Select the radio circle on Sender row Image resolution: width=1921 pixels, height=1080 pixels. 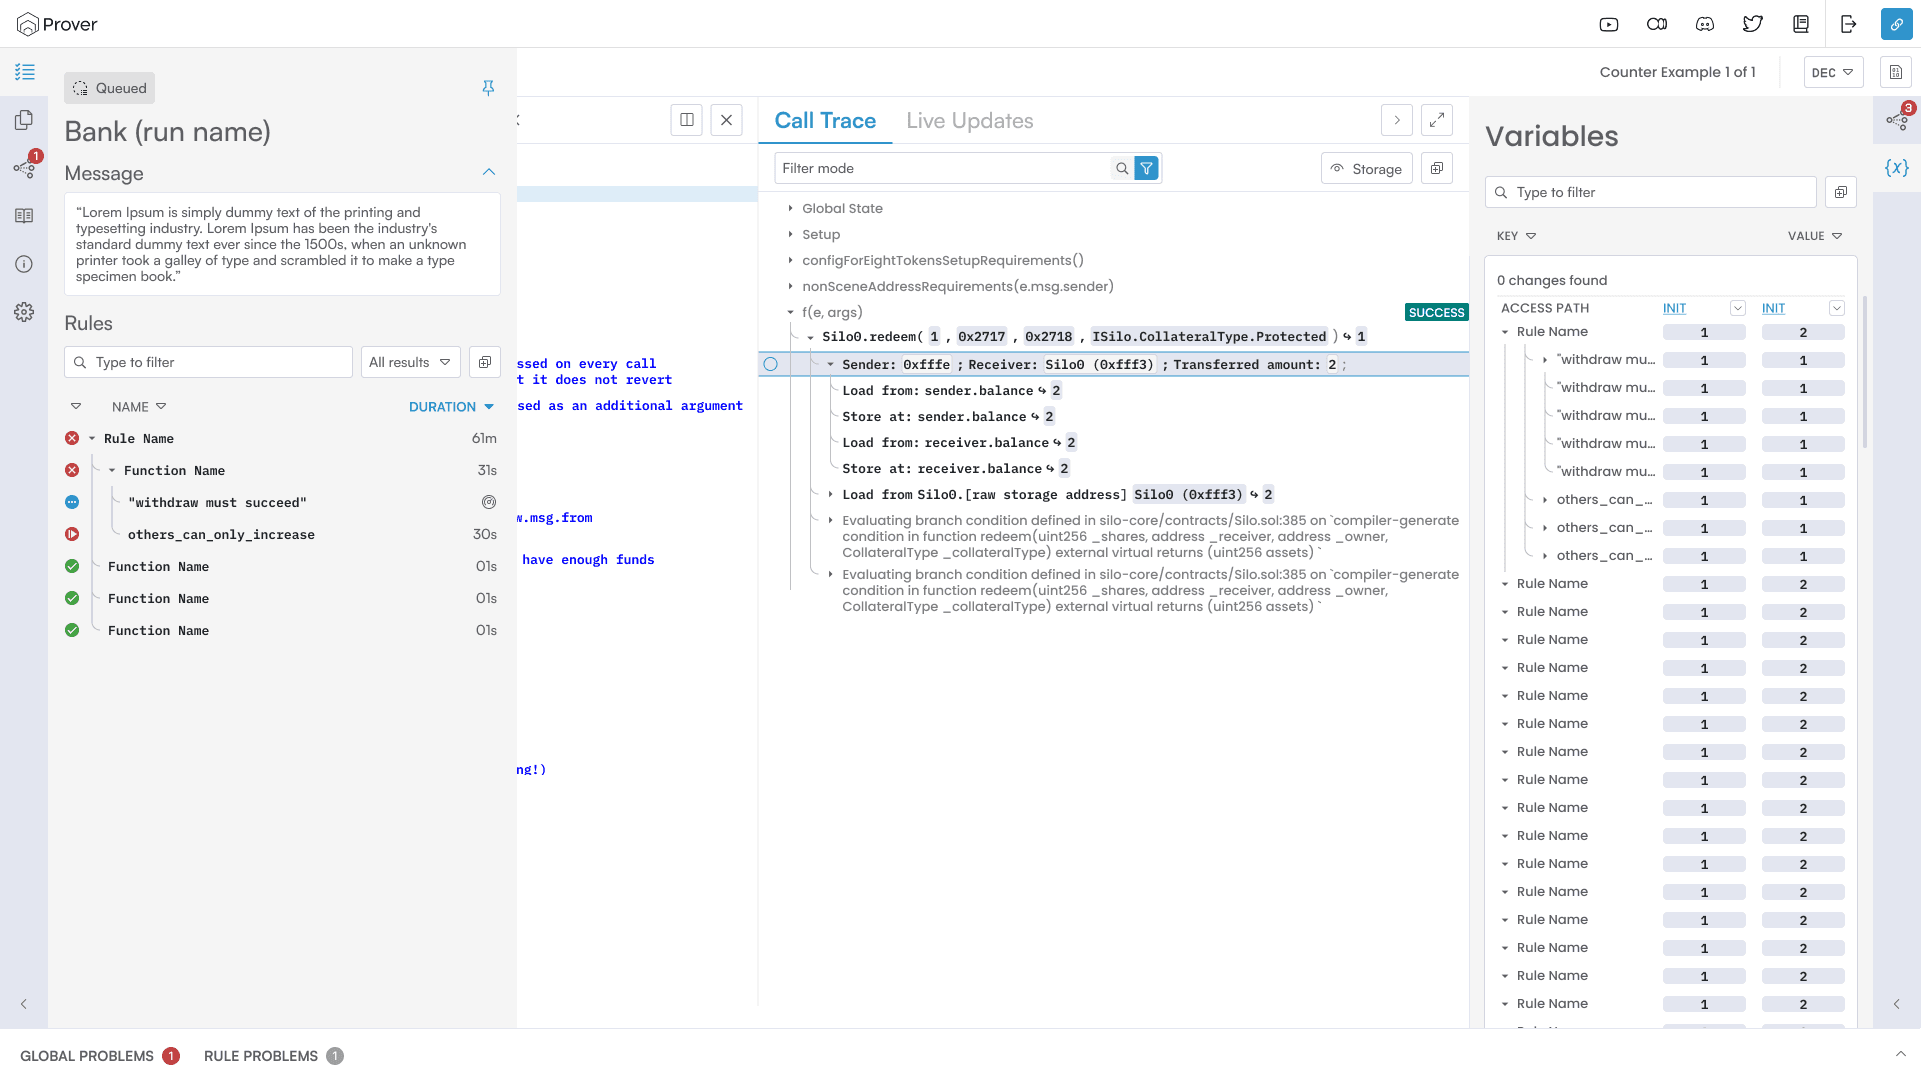[770, 364]
